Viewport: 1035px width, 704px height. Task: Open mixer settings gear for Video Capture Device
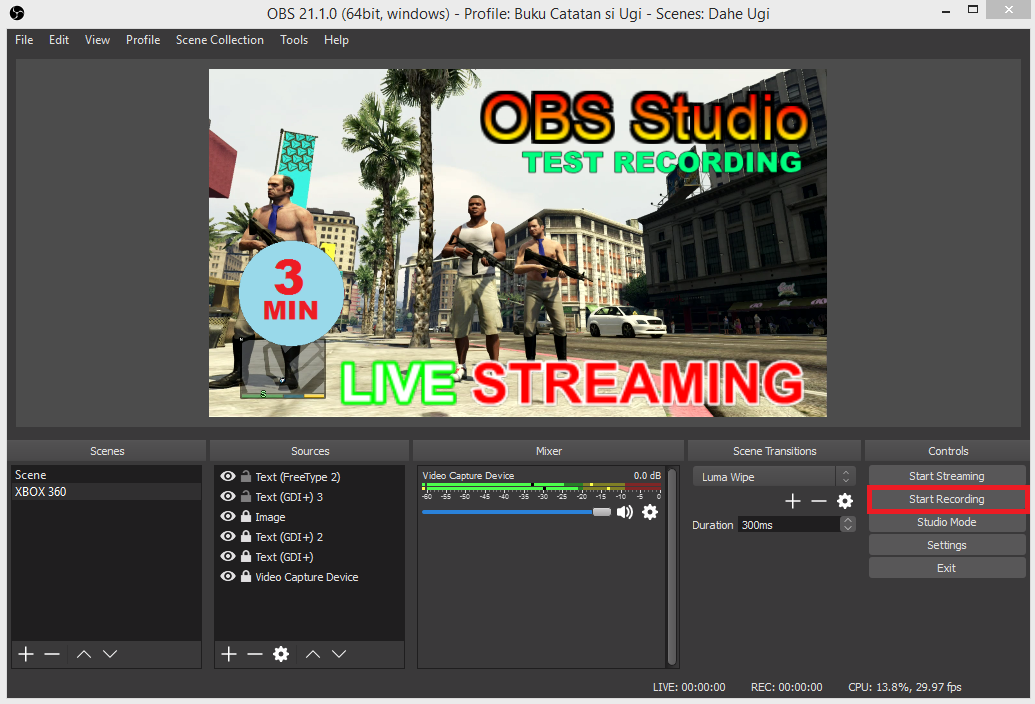point(650,512)
